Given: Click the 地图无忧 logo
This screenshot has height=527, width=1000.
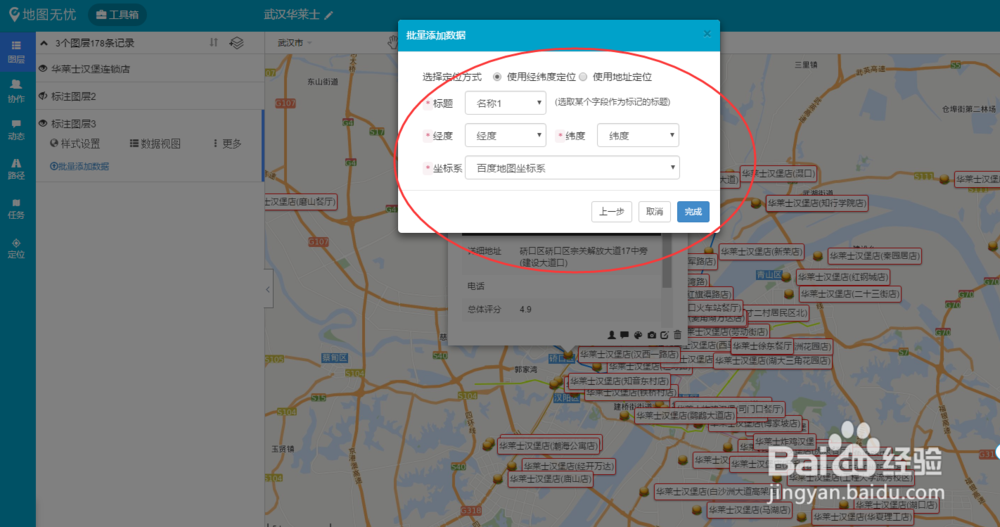Looking at the screenshot, I should (x=42, y=14).
